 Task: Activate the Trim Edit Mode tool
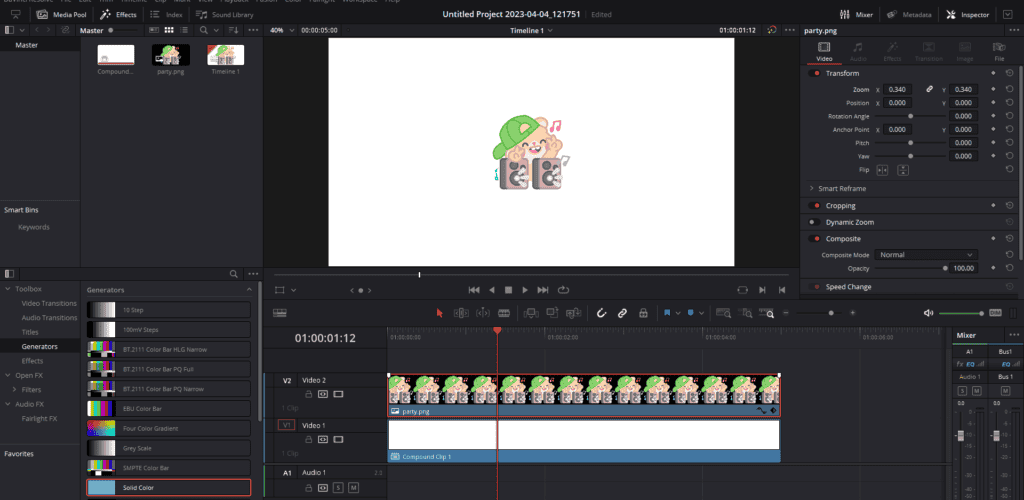tap(461, 313)
